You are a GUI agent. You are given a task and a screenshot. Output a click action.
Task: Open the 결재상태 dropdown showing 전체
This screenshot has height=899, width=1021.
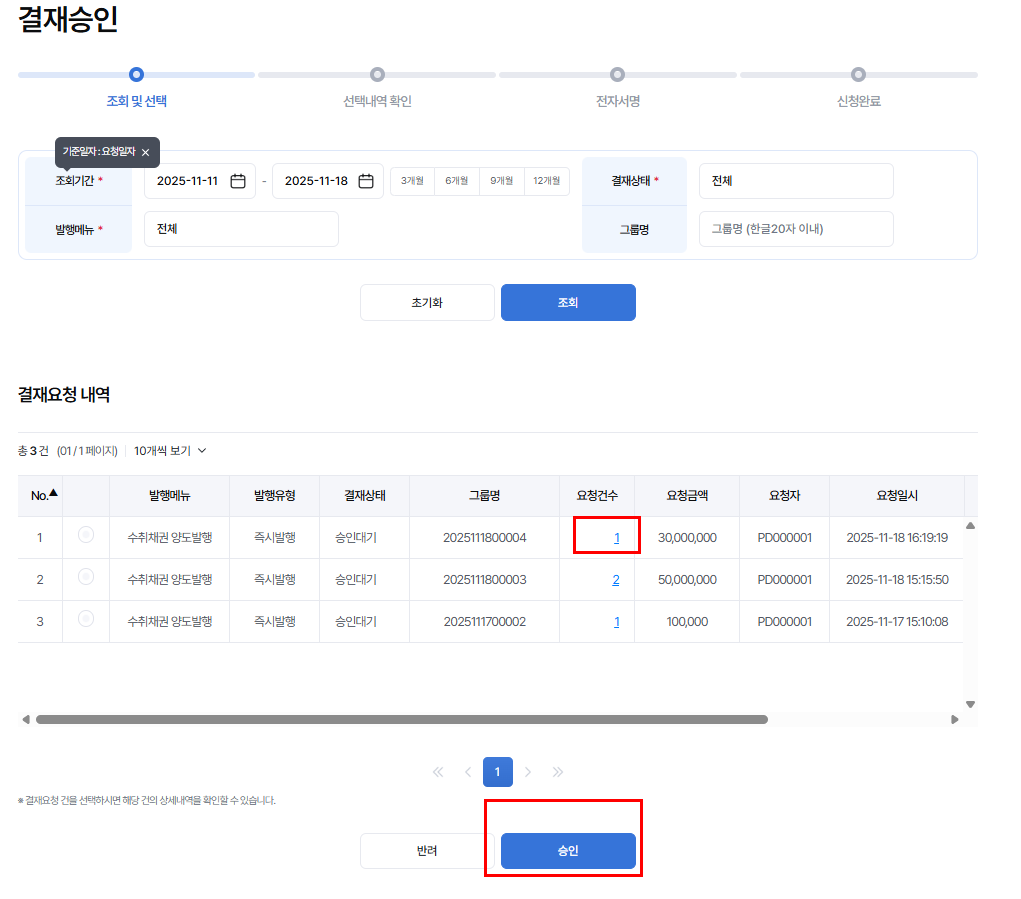click(796, 181)
